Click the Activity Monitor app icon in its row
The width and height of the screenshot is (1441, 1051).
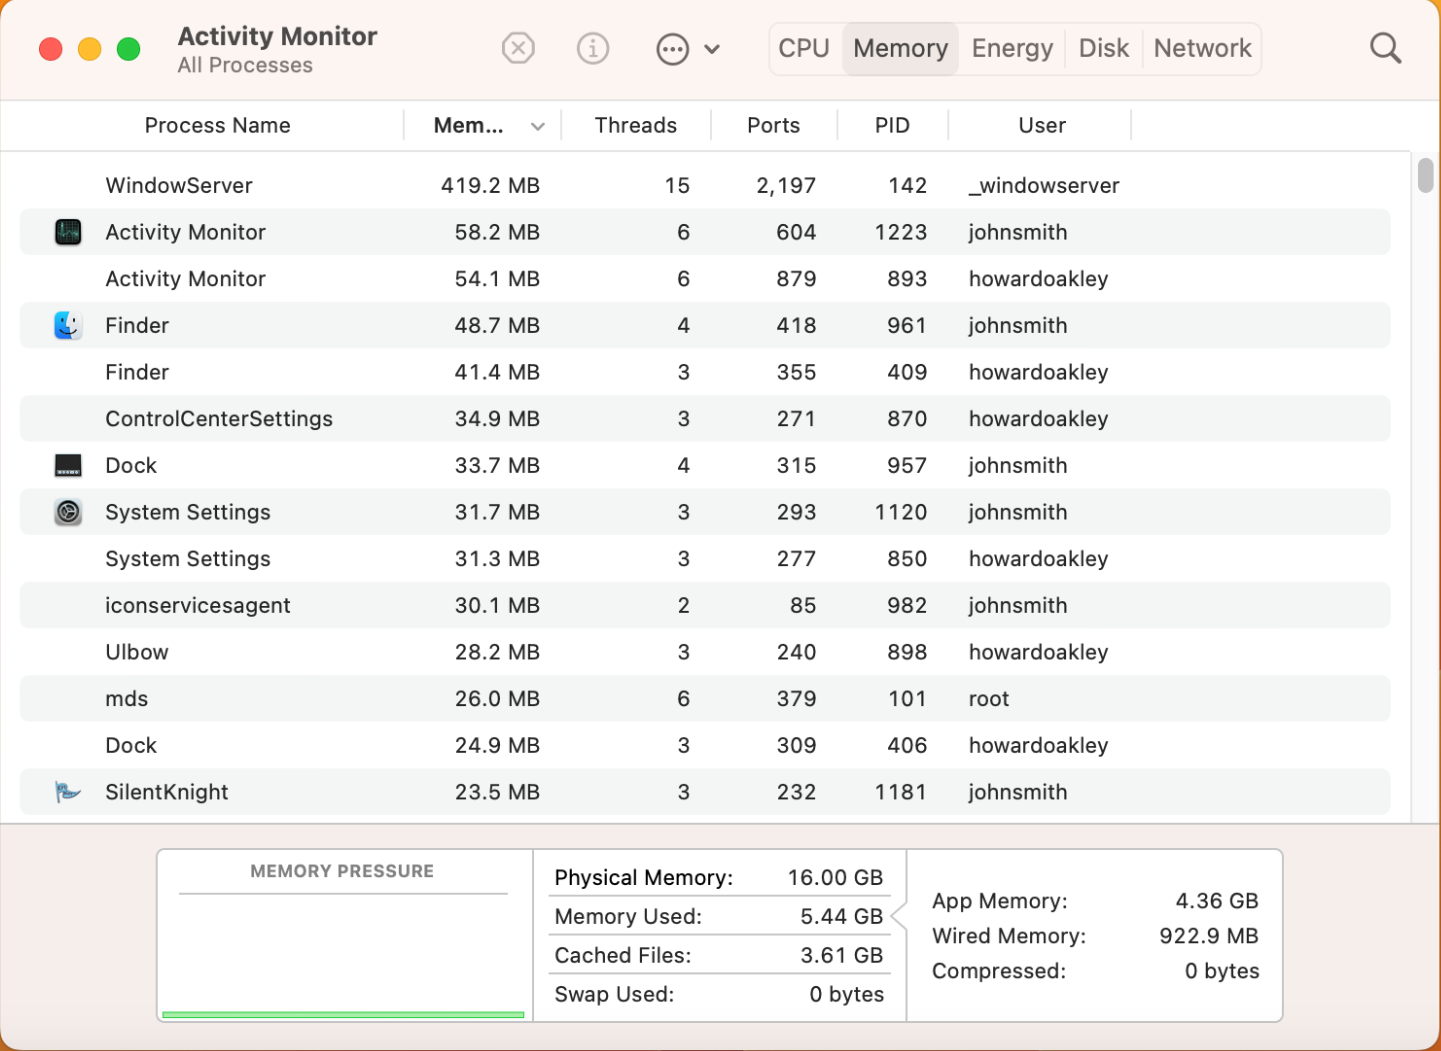tap(67, 231)
